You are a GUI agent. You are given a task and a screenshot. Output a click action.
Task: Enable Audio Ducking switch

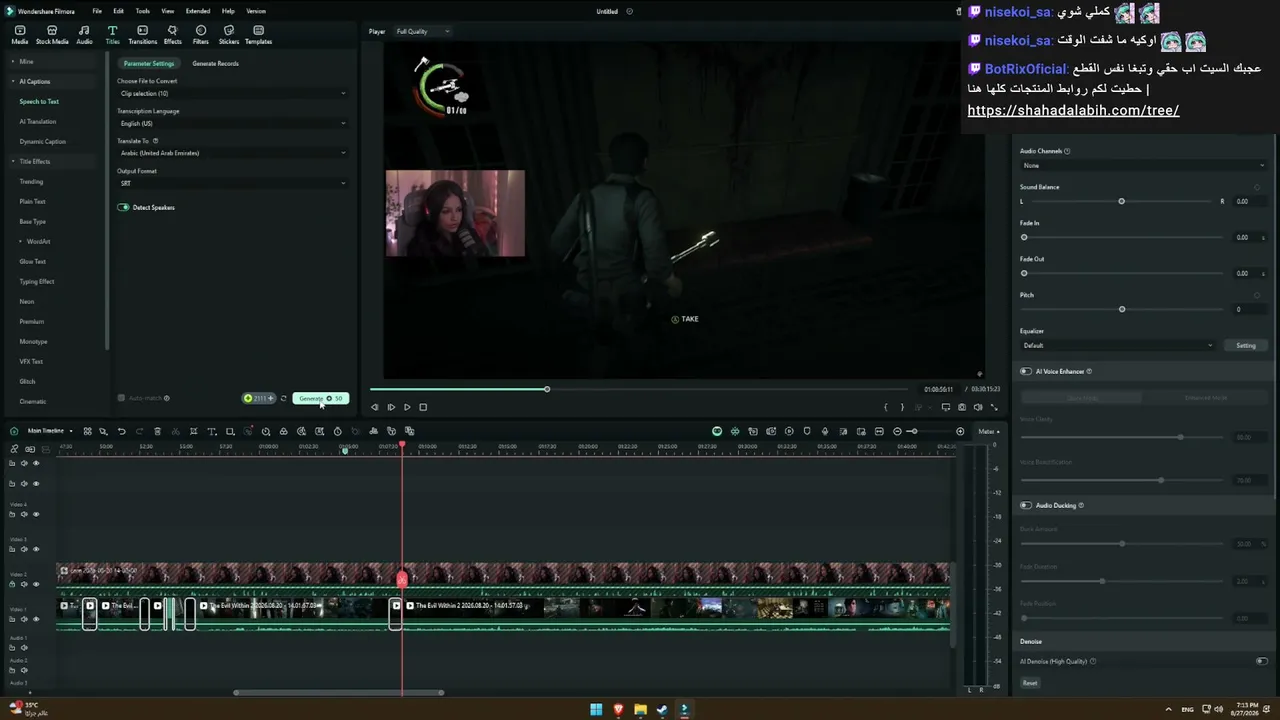tap(1026, 505)
